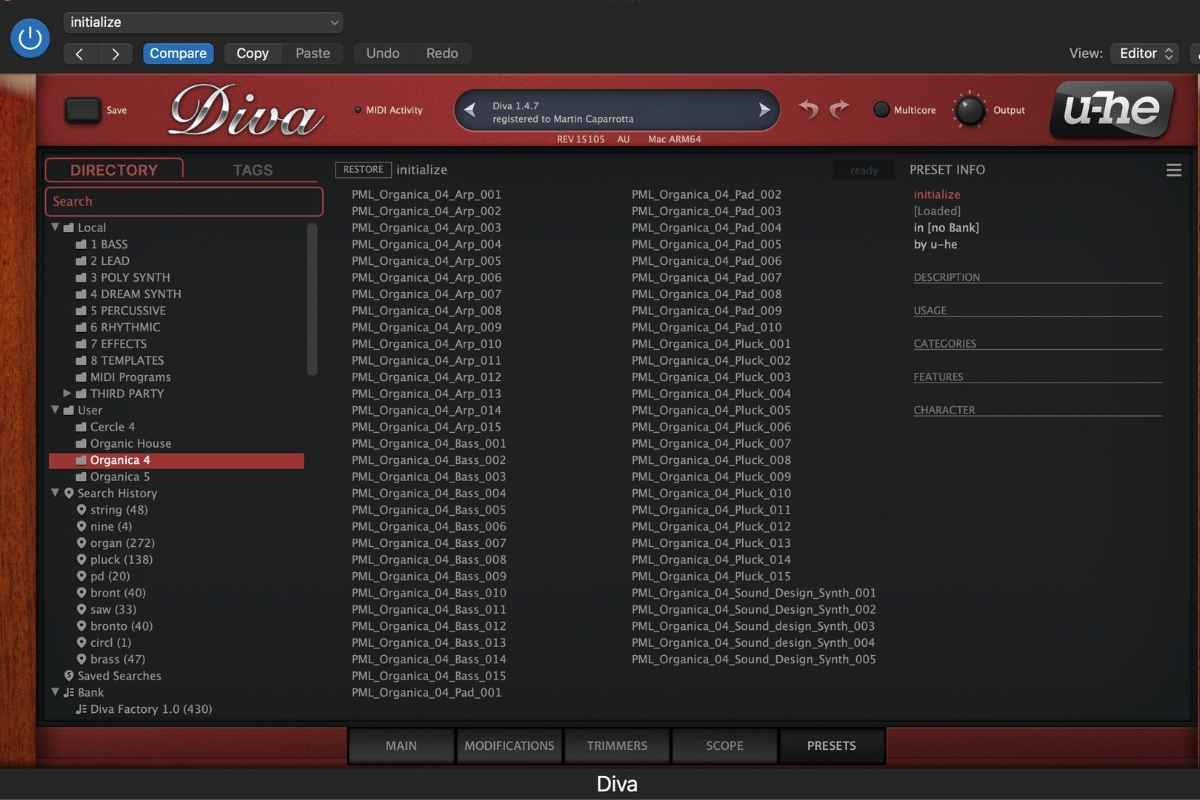The width and height of the screenshot is (1200, 800).
Task: Select the 7 EFFECTS folder icon
Action: (81, 344)
